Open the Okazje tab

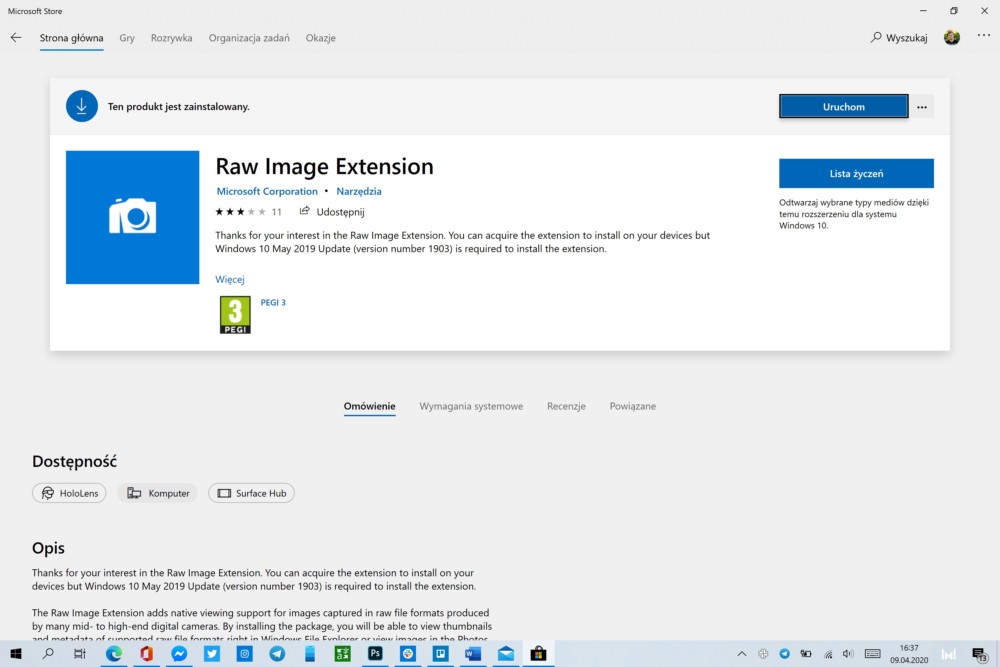(320, 38)
